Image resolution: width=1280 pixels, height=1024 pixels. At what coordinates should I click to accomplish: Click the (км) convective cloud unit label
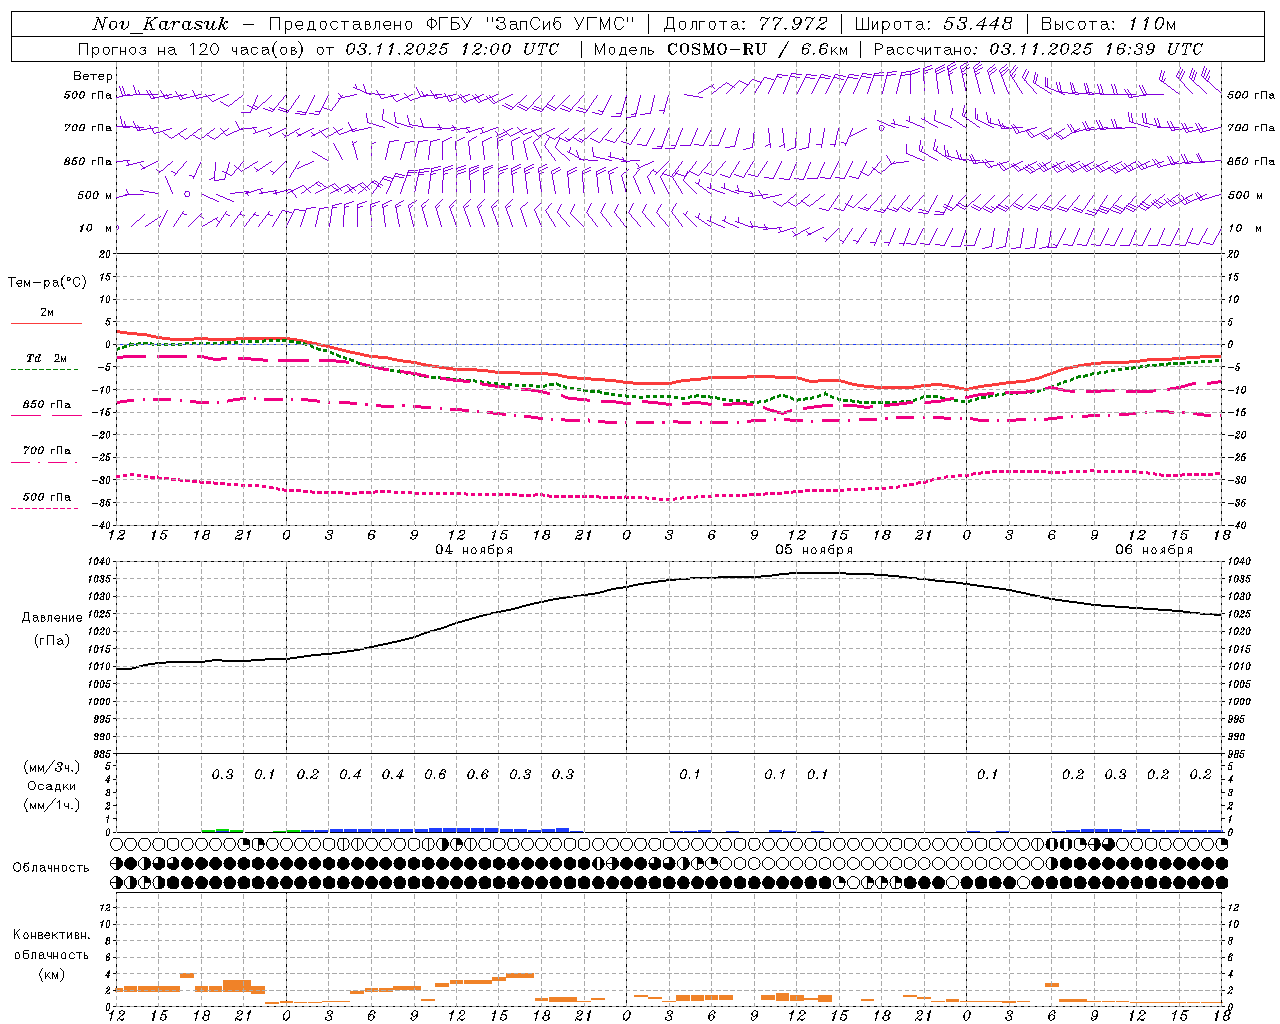51,975
